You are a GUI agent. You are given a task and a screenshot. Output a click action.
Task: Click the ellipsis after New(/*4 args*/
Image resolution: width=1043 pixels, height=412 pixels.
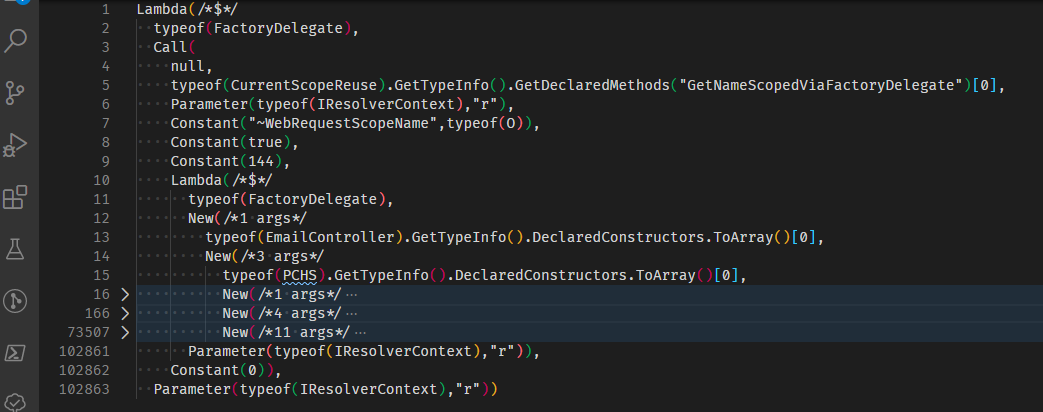point(353,313)
